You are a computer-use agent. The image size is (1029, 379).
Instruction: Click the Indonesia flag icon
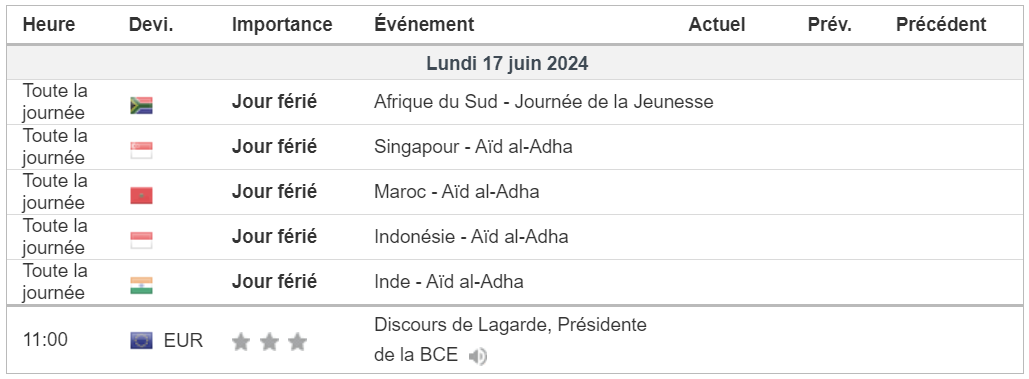point(141,240)
